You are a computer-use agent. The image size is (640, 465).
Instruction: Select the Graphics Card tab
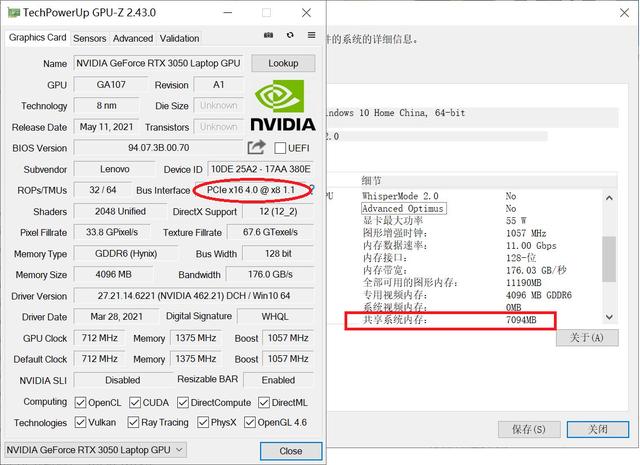[x=38, y=38]
